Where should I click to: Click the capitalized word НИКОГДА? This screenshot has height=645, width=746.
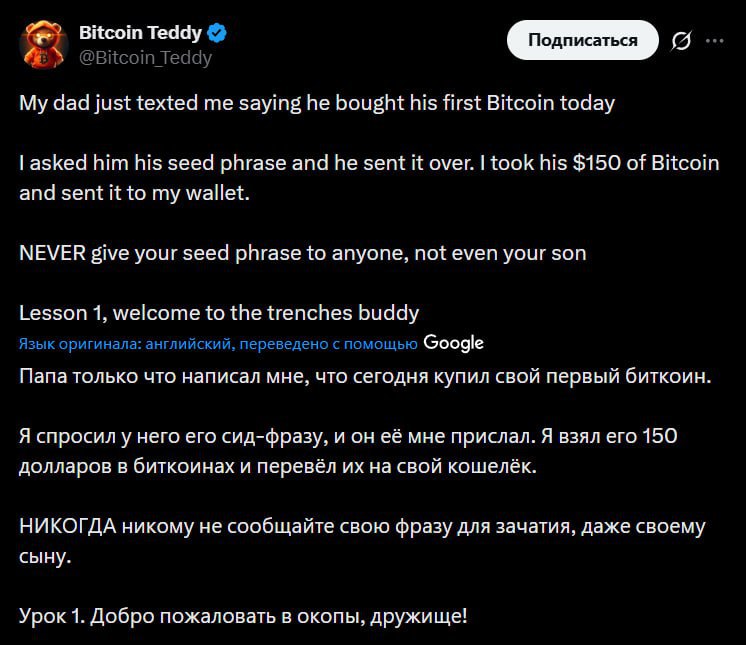67,526
